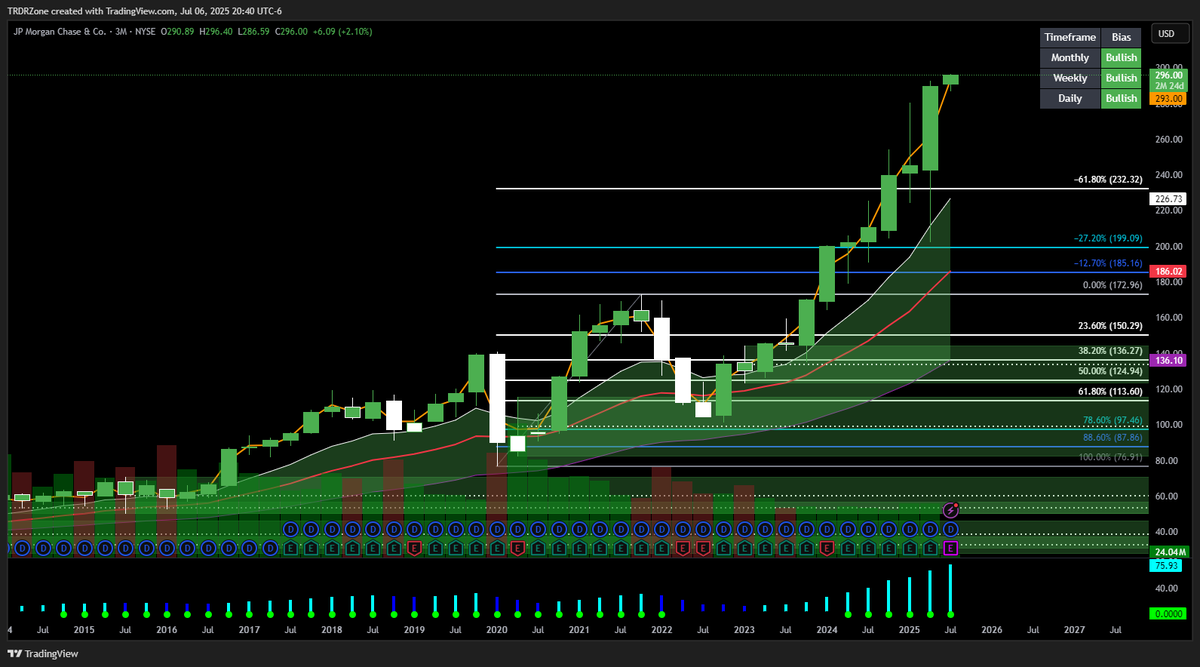Screen dimensions: 1200x667
Task: Click the Bullish cell in the Daily row
Action: [x=1121, y=99]
